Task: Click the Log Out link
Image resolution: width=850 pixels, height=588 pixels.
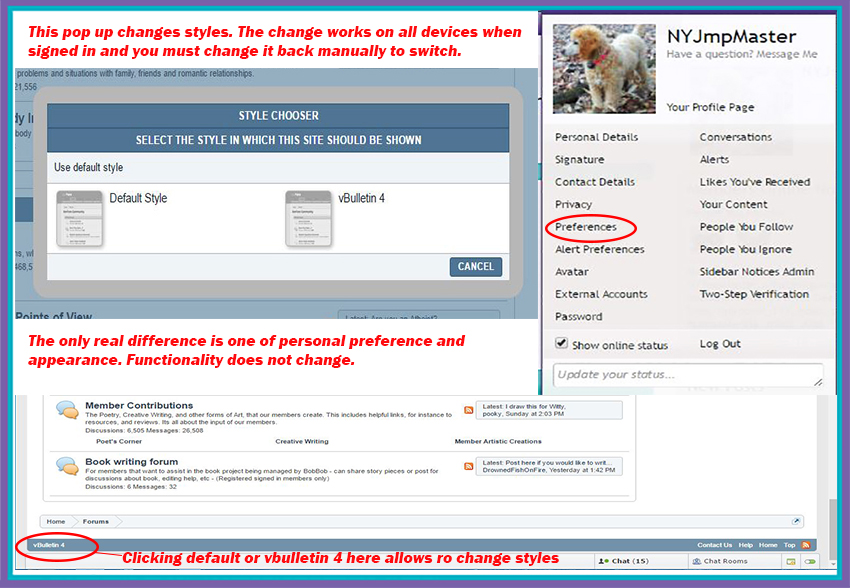Action: point(720,344)
